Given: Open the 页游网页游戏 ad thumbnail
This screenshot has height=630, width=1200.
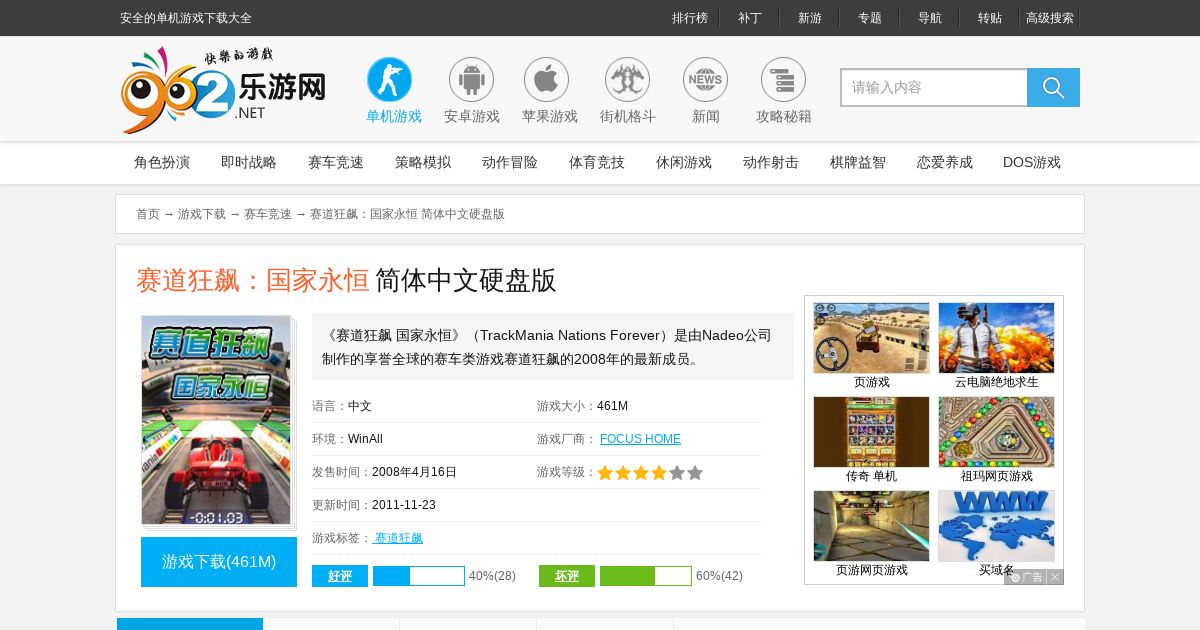Looking at the screenshot, I should pyautogui.click(x=871, y=526).
